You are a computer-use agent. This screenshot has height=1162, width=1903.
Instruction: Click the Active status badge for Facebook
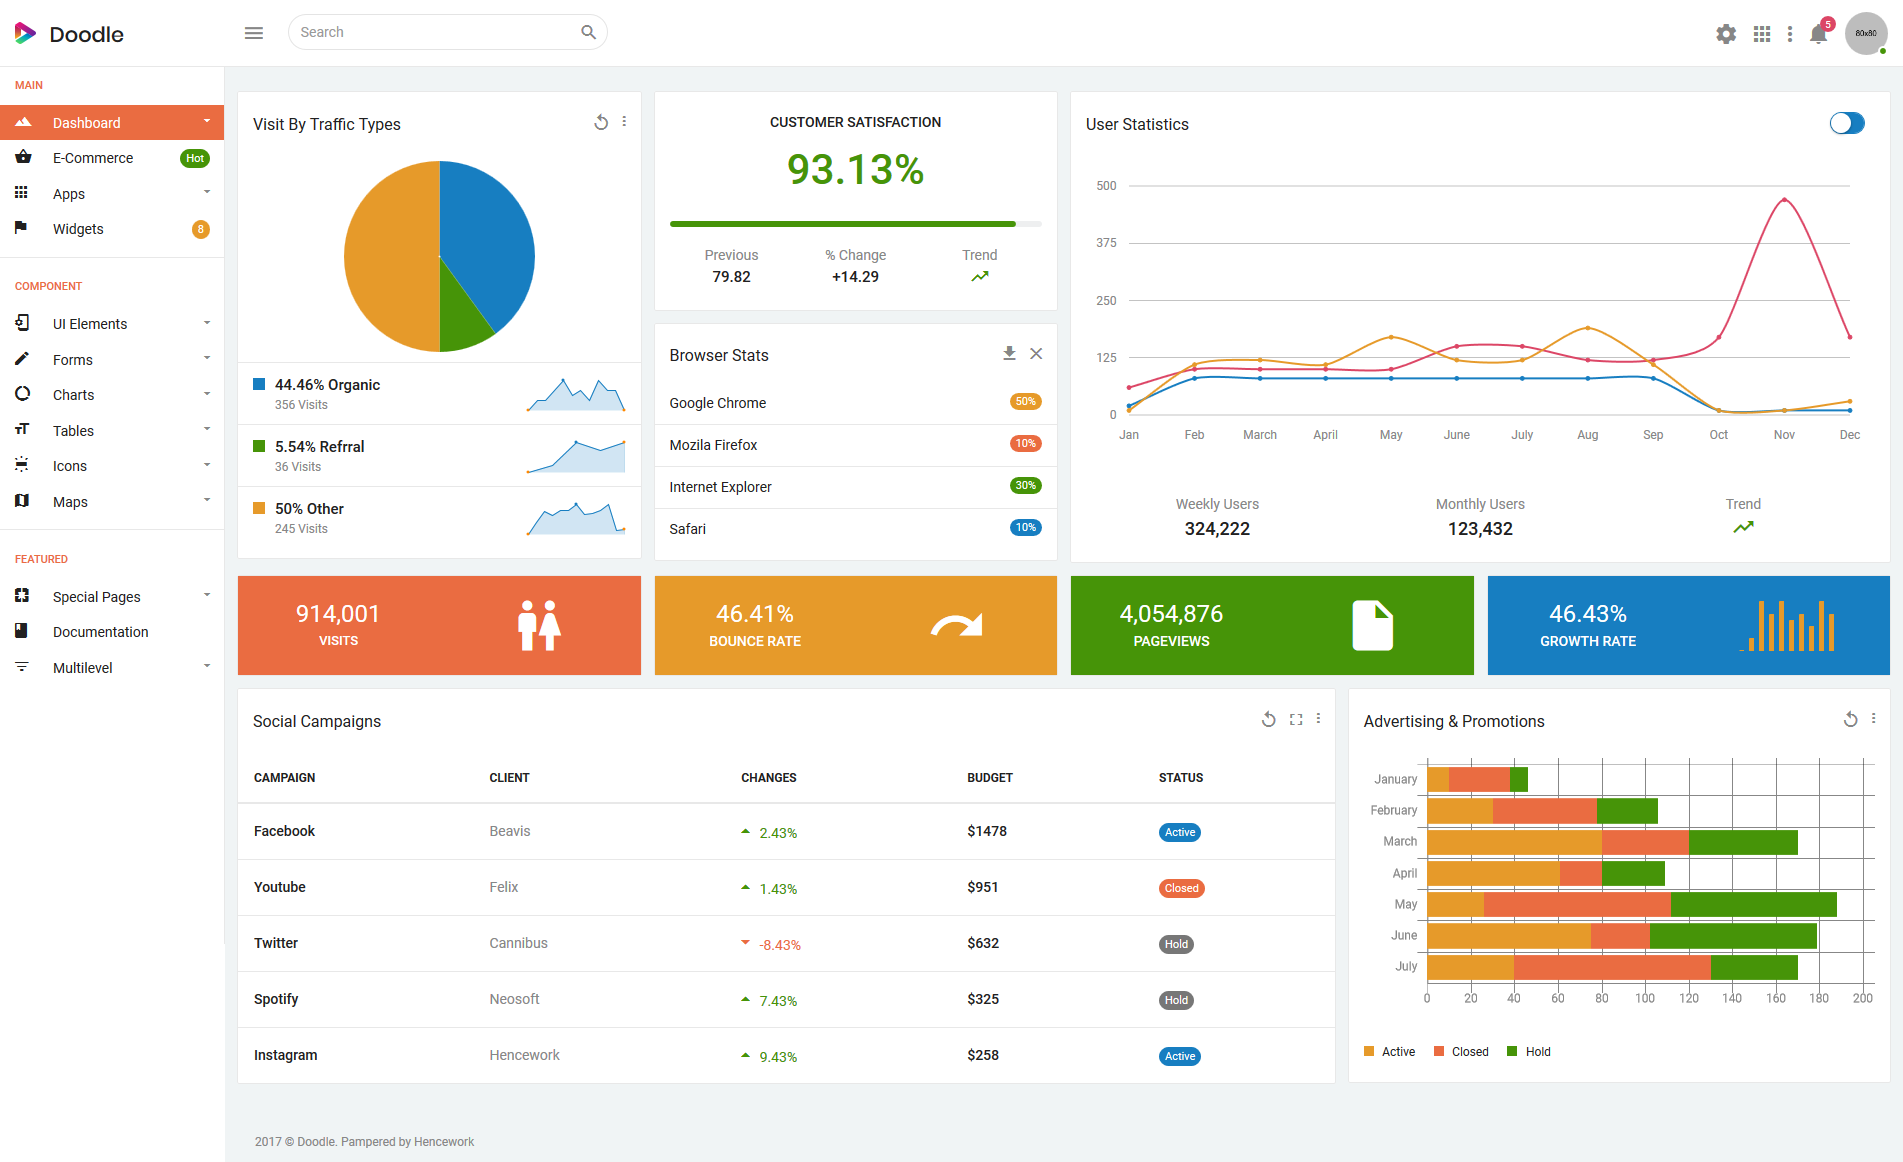pyautogui.click(x=1180, y=832)
